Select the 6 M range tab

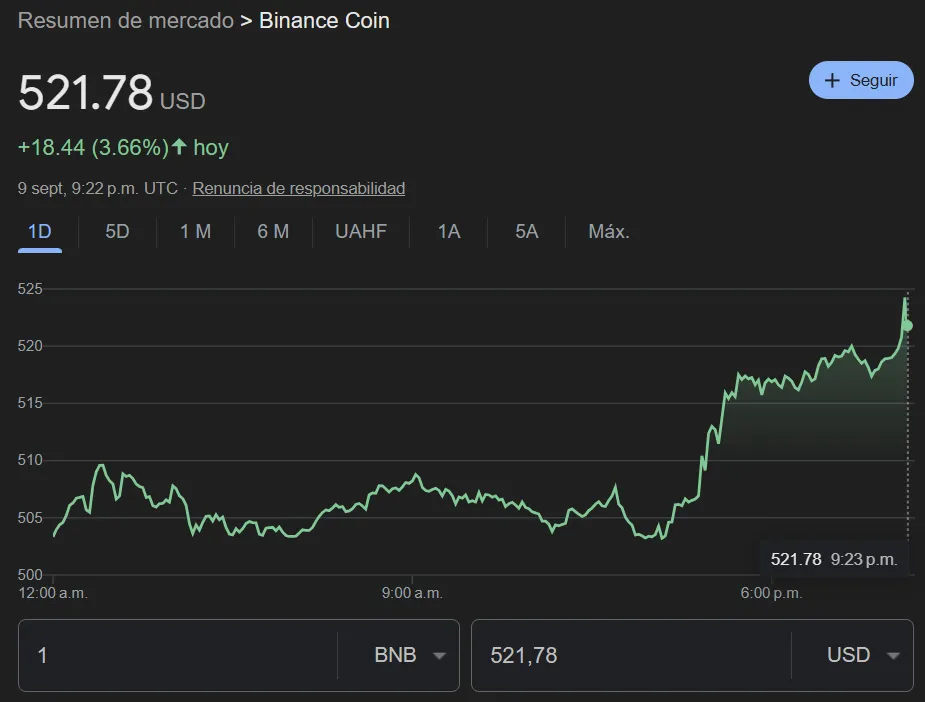coord(273,231)
